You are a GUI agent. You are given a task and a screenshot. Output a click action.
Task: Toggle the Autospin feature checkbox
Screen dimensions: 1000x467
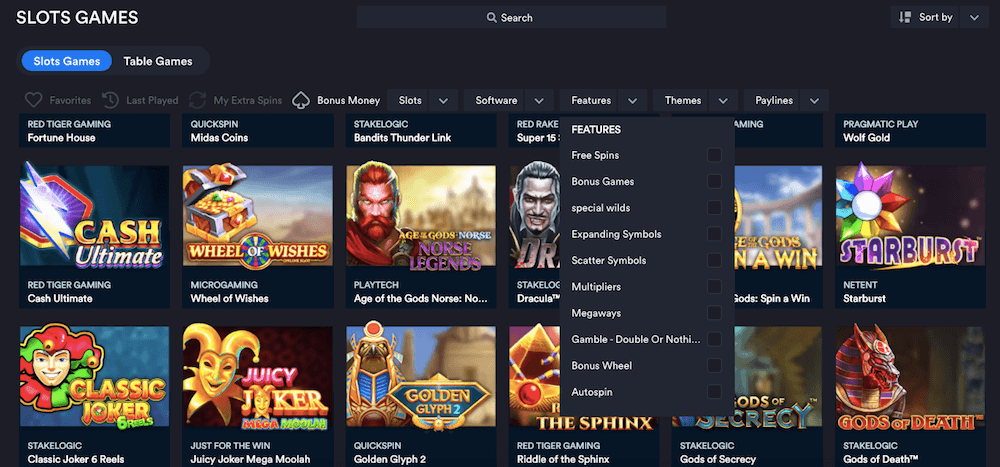(x=714, y=392)
